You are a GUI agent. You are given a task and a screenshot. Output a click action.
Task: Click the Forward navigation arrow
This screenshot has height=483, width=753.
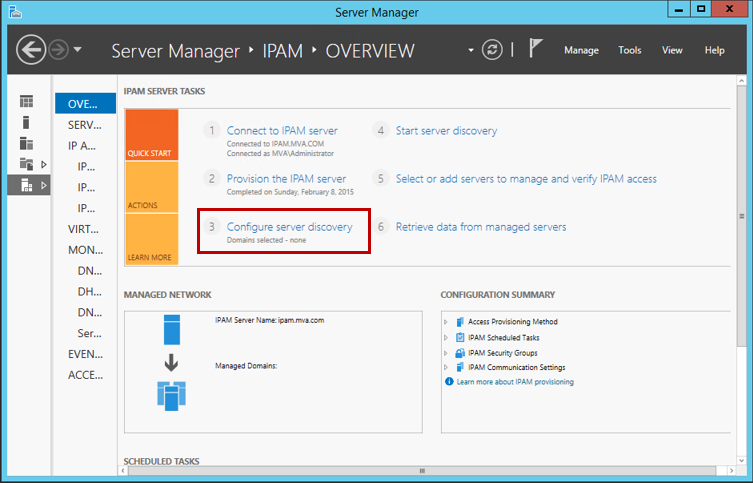(x=59, y=50)
